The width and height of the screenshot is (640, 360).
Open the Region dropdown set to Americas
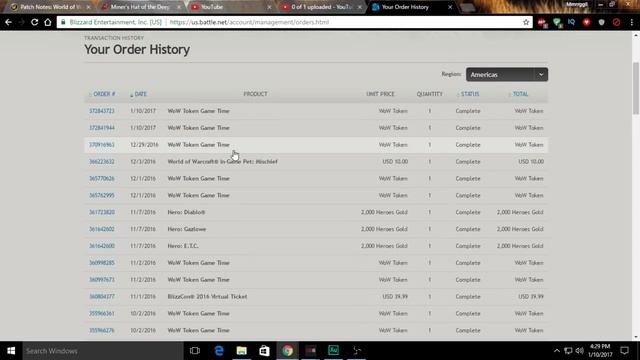[x=507, y=75]
